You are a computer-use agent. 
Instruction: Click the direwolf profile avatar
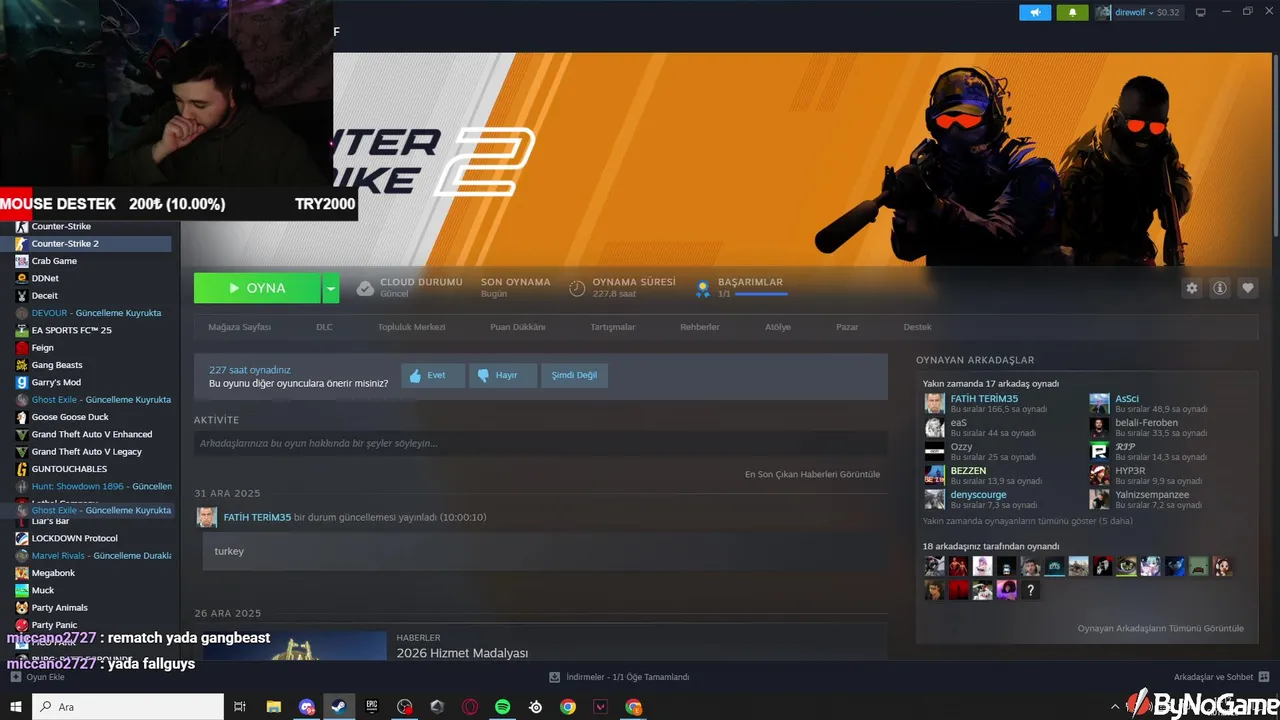tap(1103, 12)
